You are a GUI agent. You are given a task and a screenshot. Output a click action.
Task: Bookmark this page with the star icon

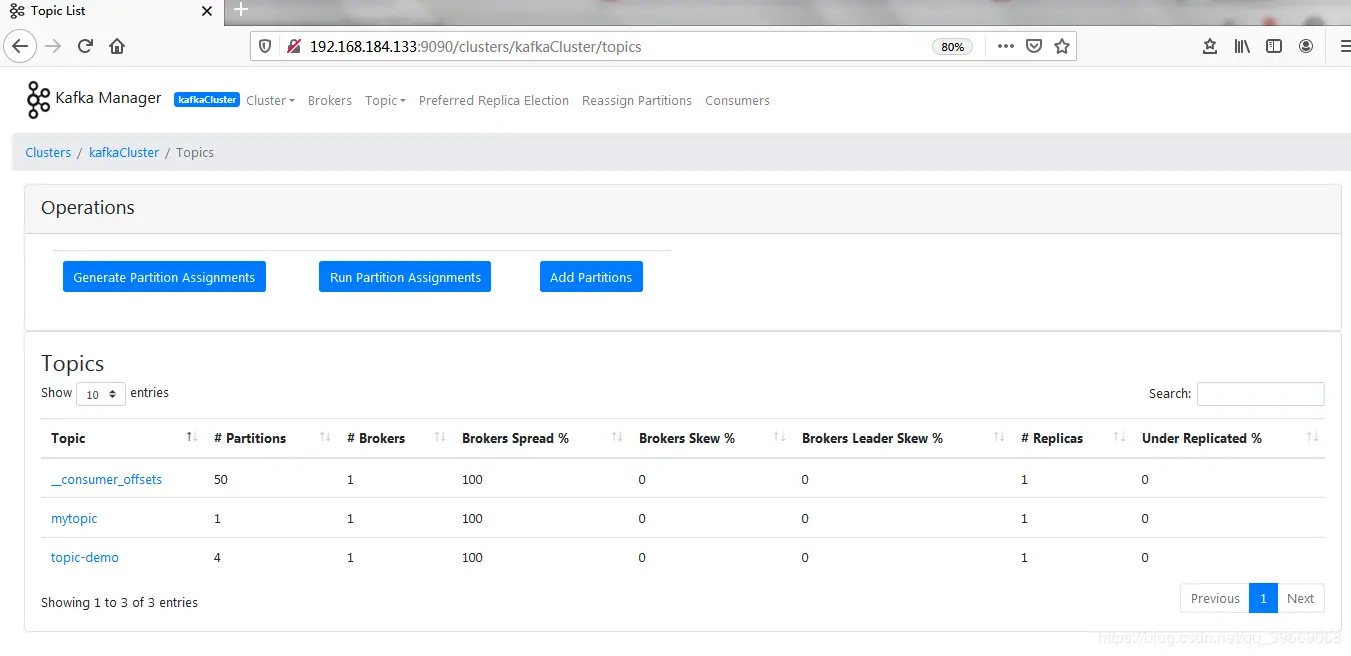(1062, 46)
